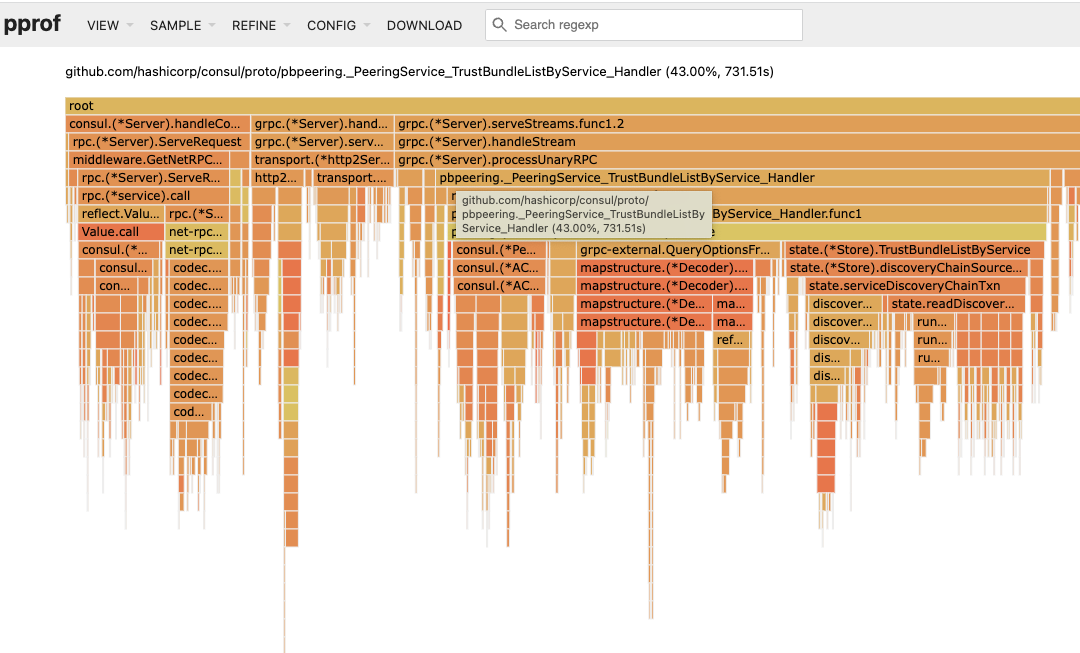Click the pbpeering._PeeringService_TrustBundleListByService_Handler frame
Viewport: 1080px width, 653px height.
[742, 178]
